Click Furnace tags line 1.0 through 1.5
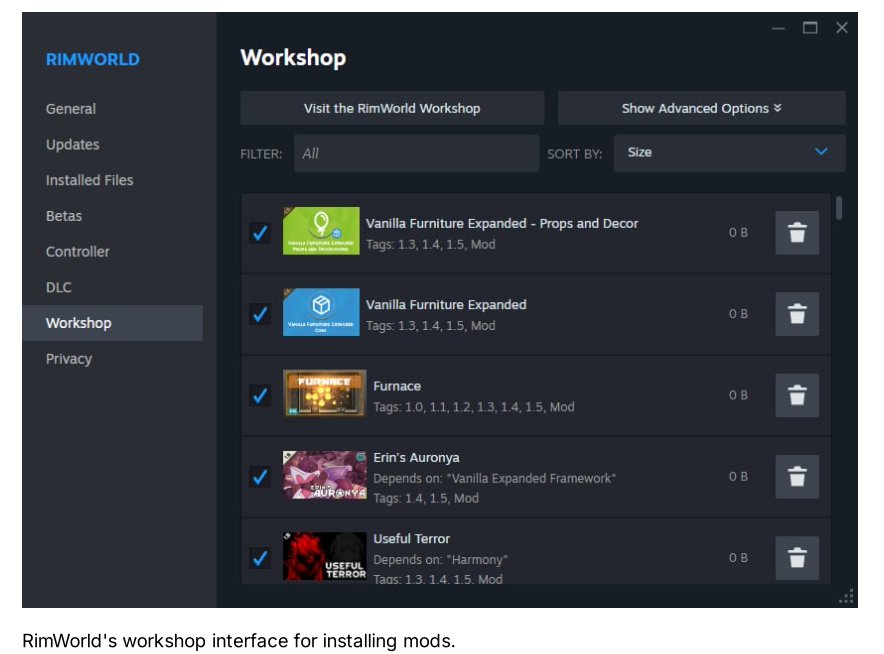The width and height of the screenshot is (884, 654). pyautogui.click(x=474, y=406)
